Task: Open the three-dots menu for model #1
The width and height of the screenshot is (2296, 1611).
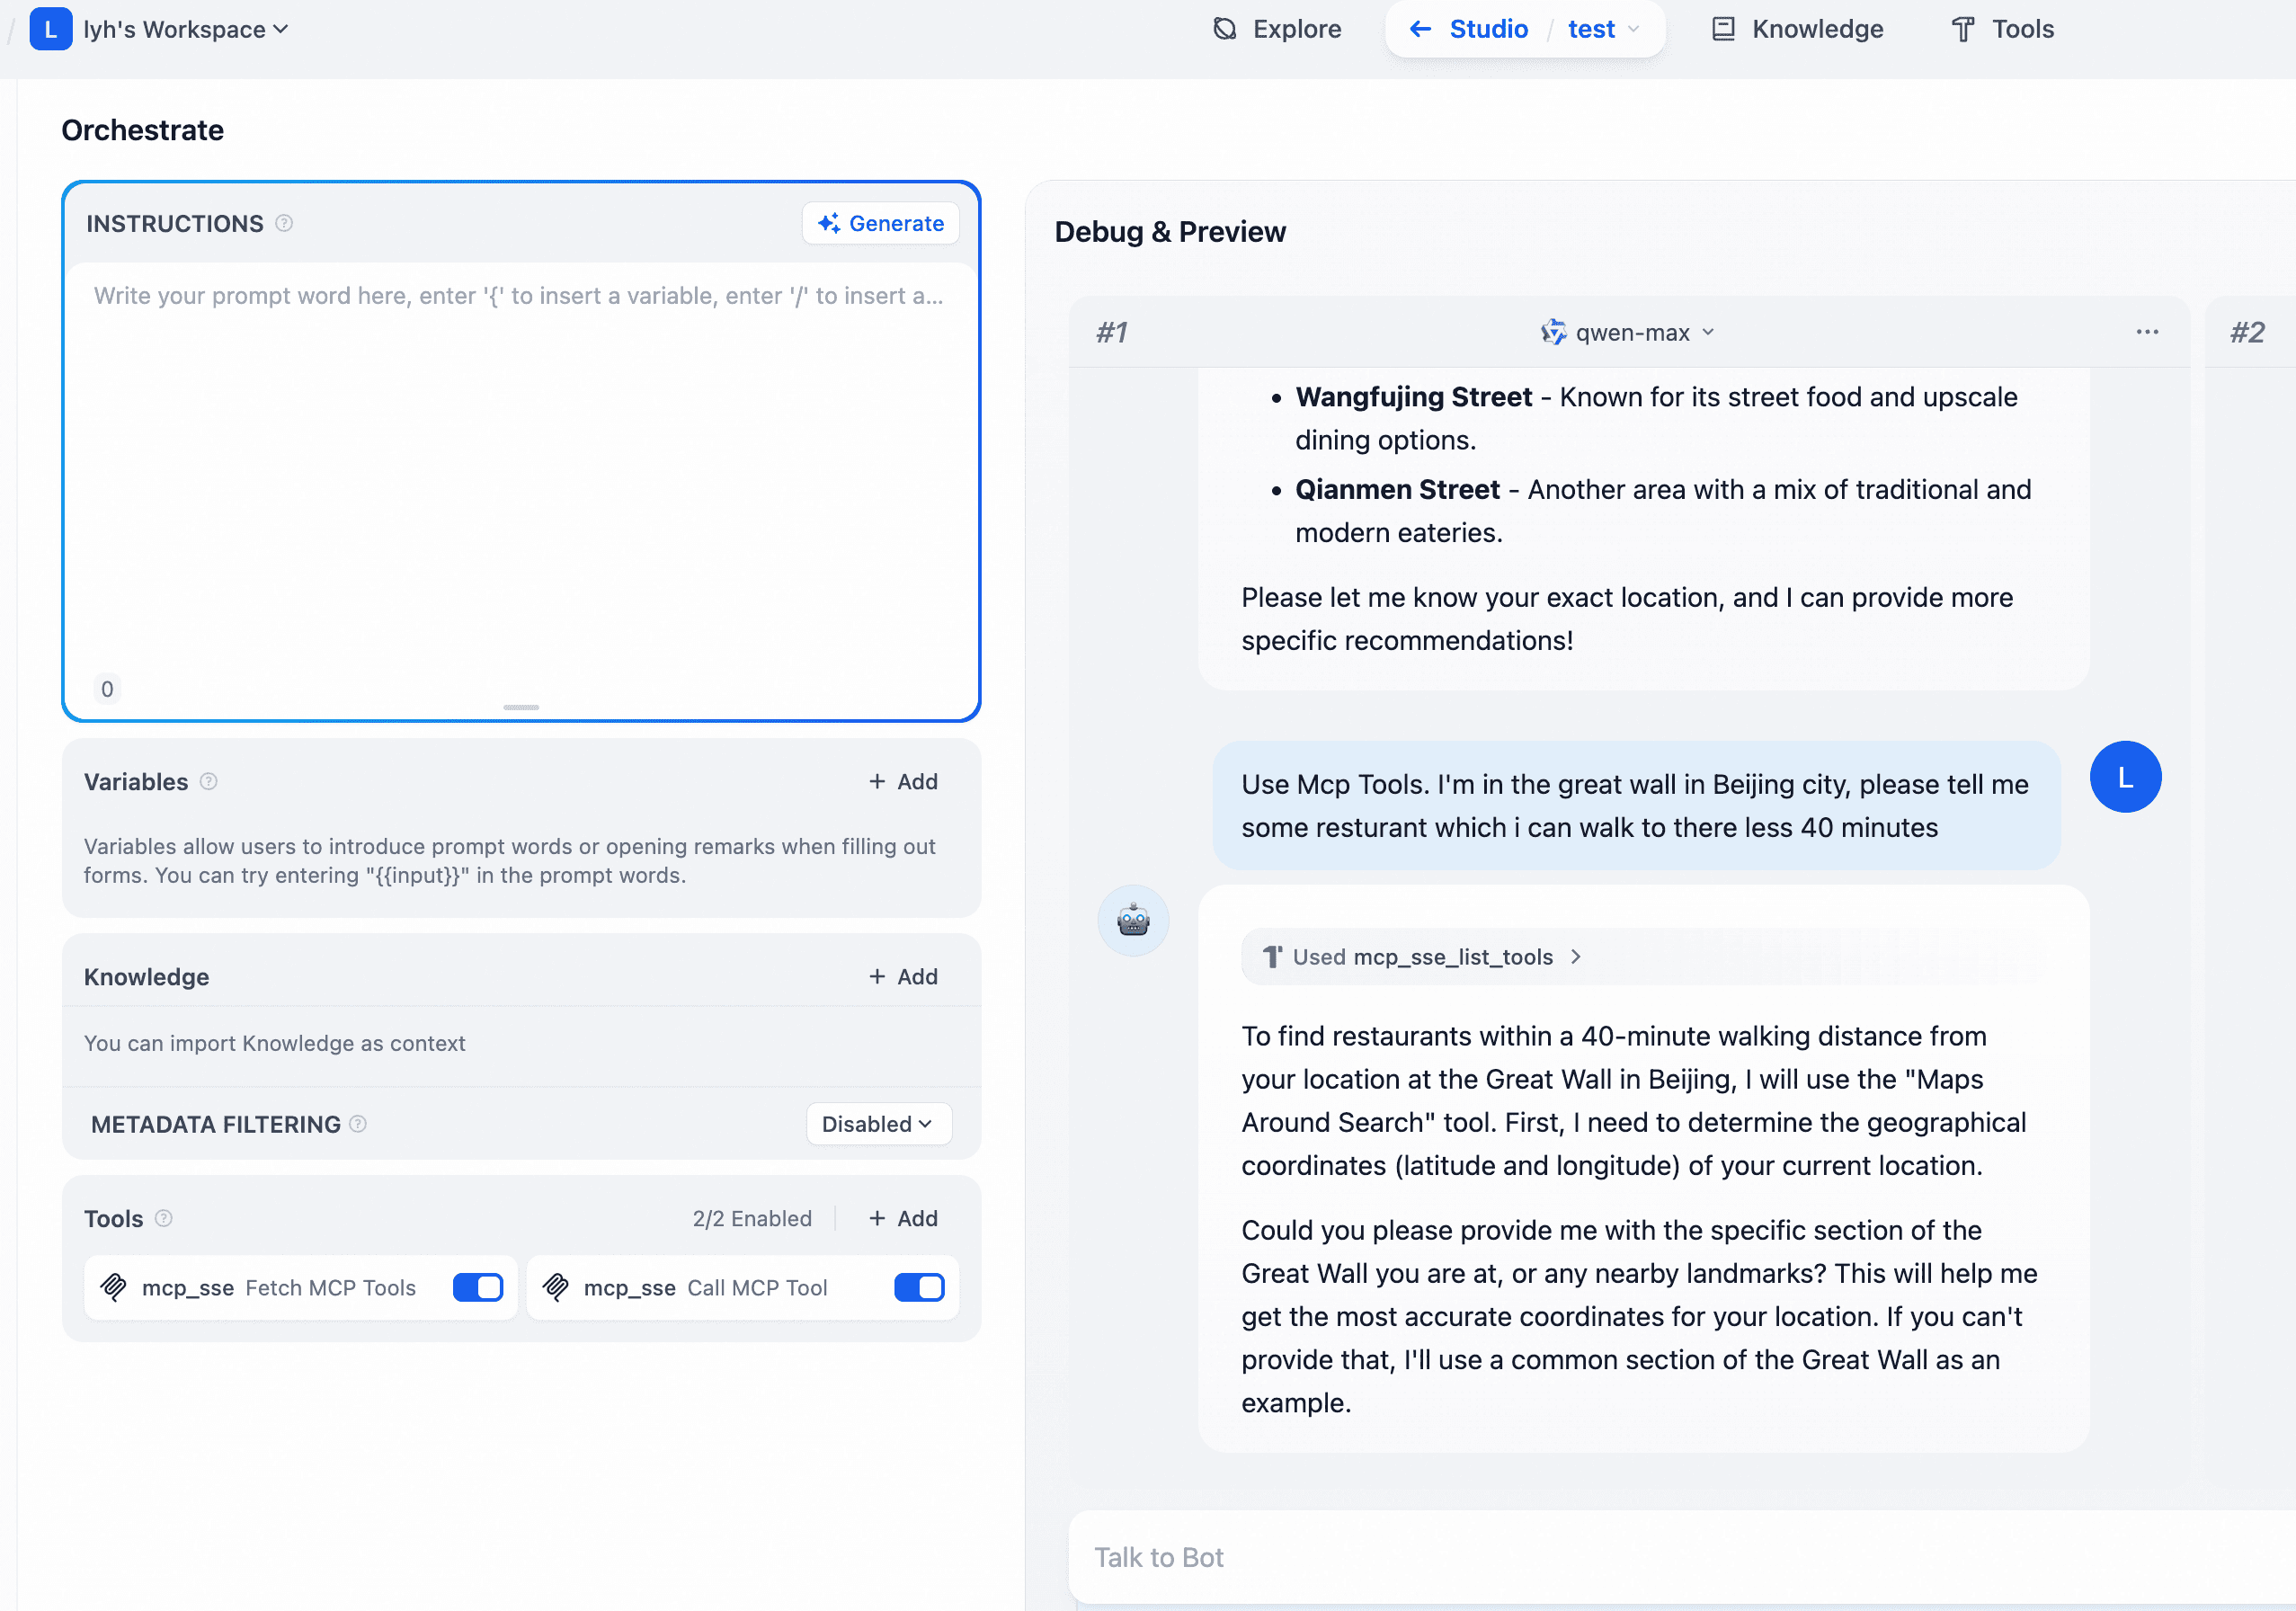Action: click(x=2147, y=332)
